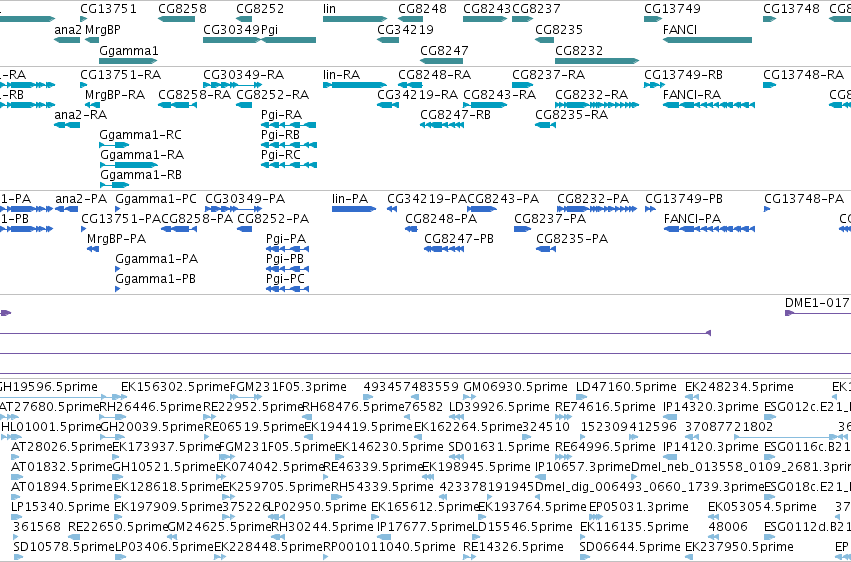Select the LD47160.5prime EST label
This screenshot has width=851, height=562.
pyautogui.click(x=626, y=387)
